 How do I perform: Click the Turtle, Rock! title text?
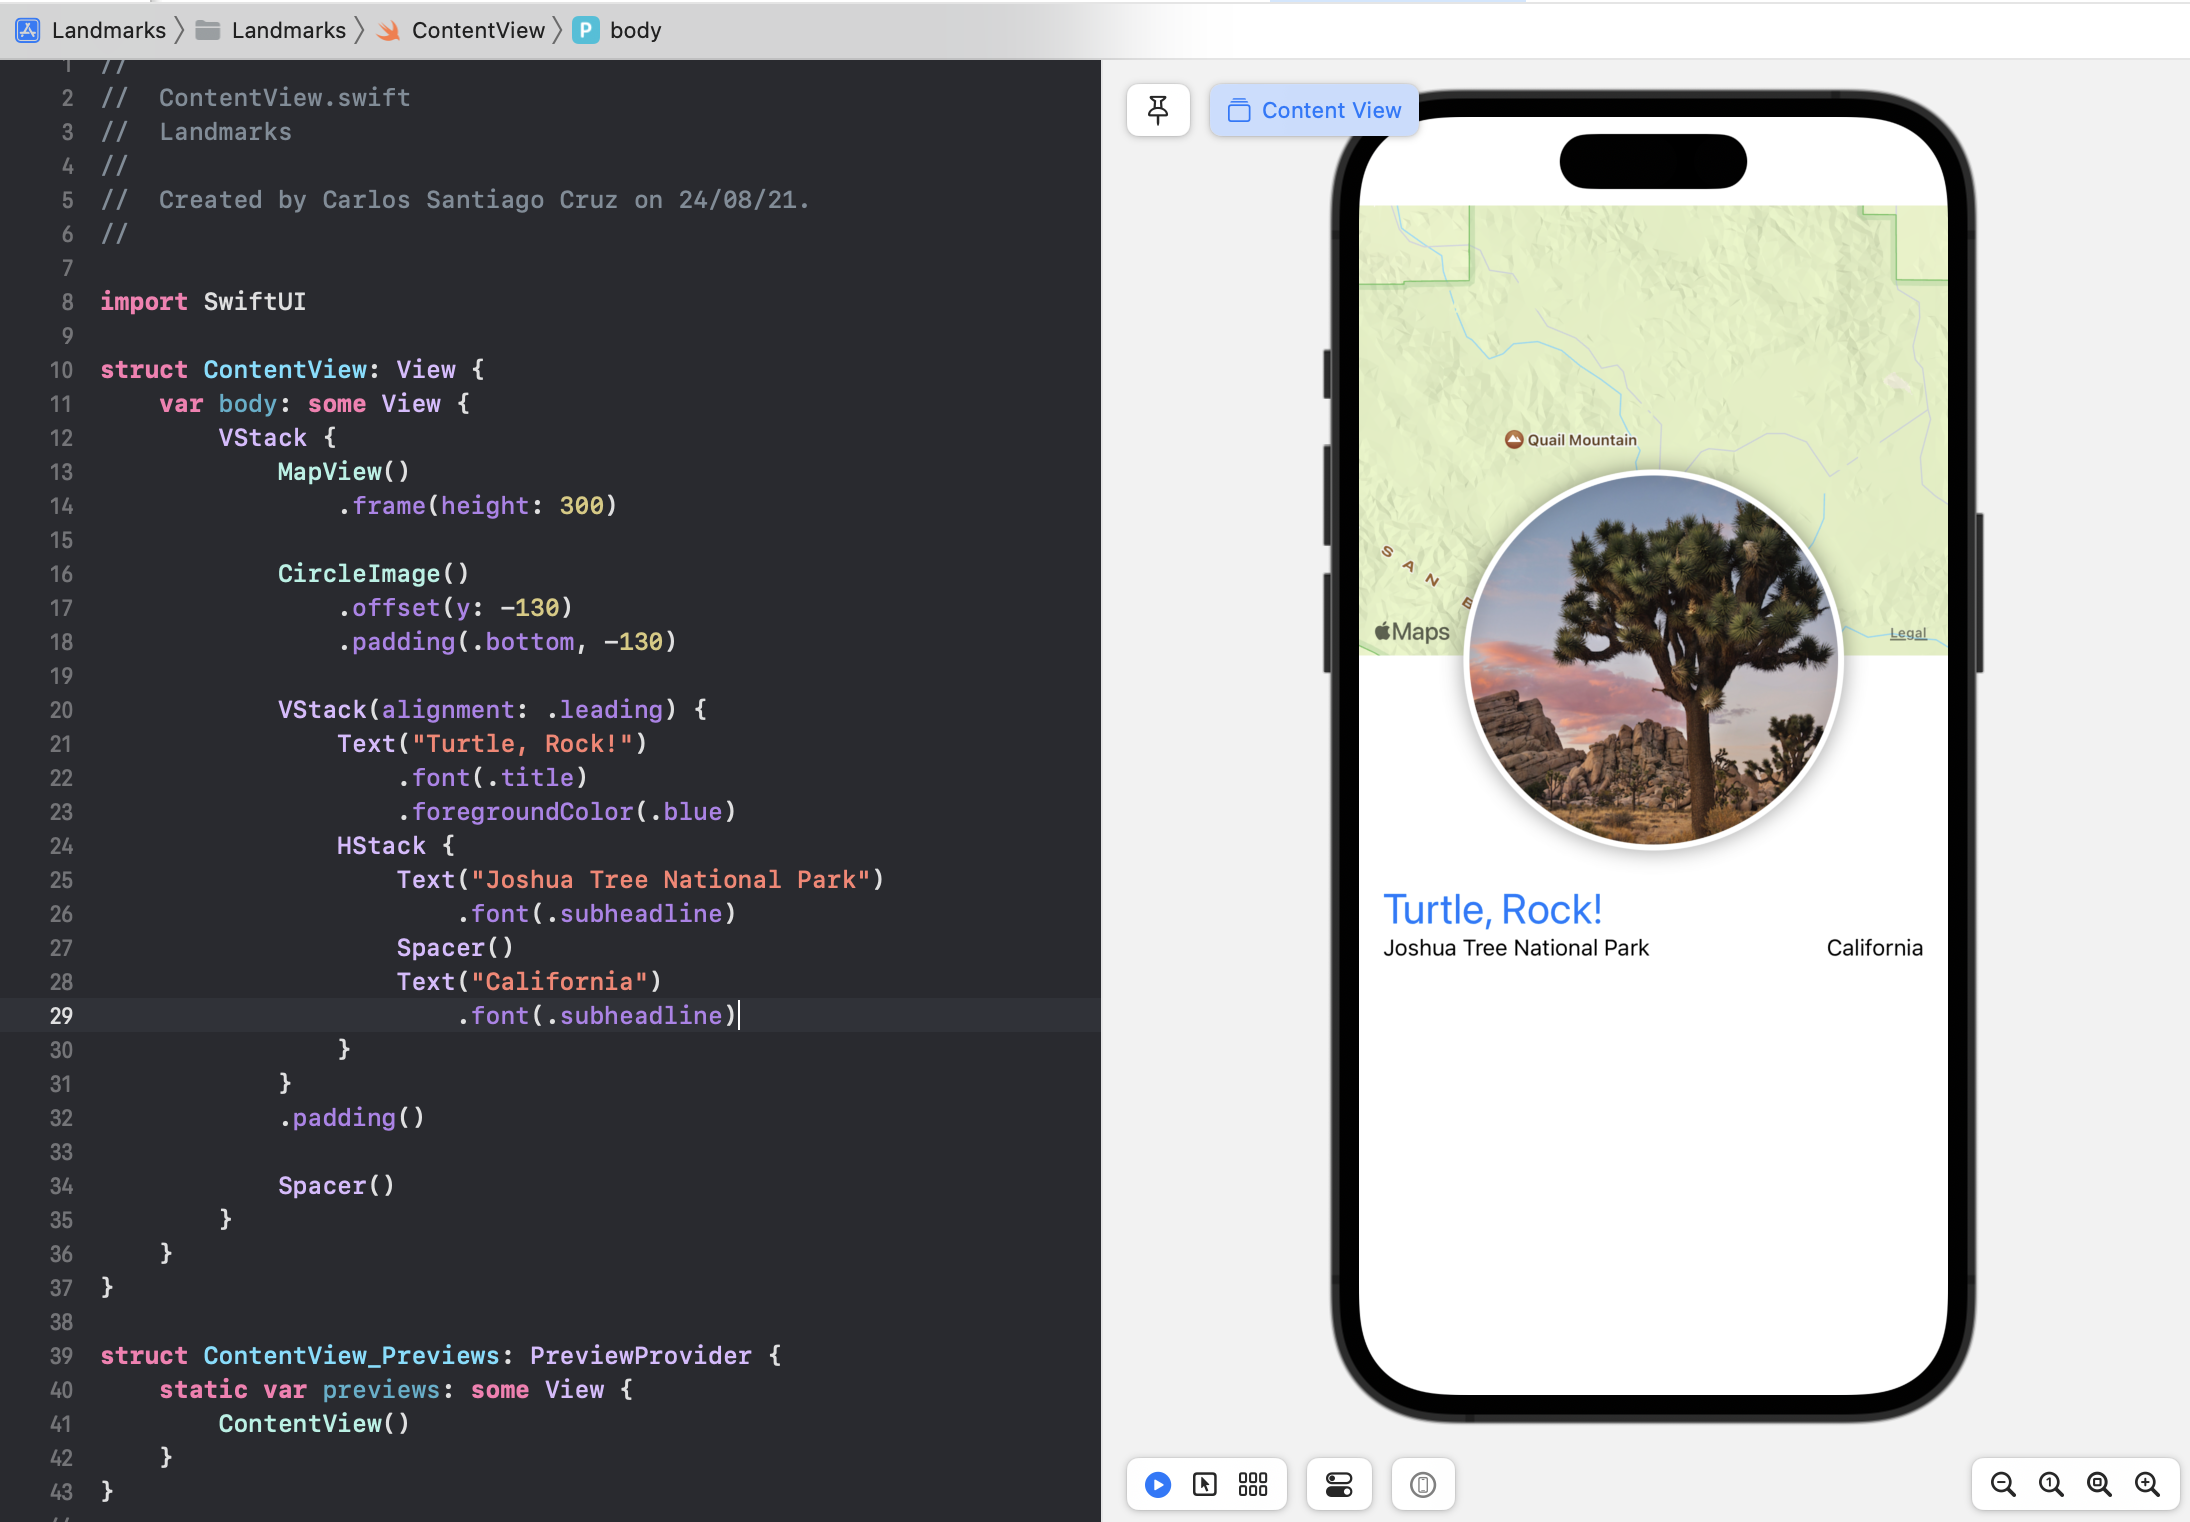[x=1492, y=909]
